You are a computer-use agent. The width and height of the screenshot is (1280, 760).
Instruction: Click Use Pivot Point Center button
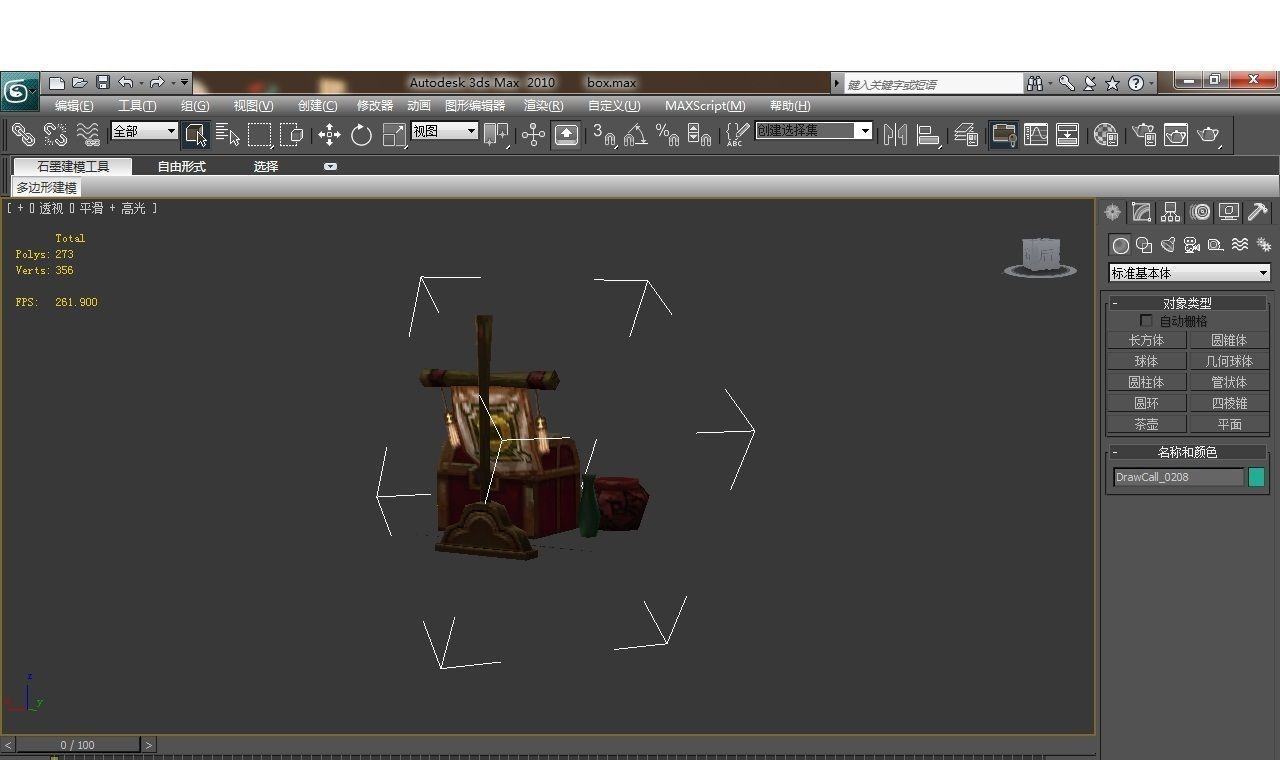tap(496, 134)
